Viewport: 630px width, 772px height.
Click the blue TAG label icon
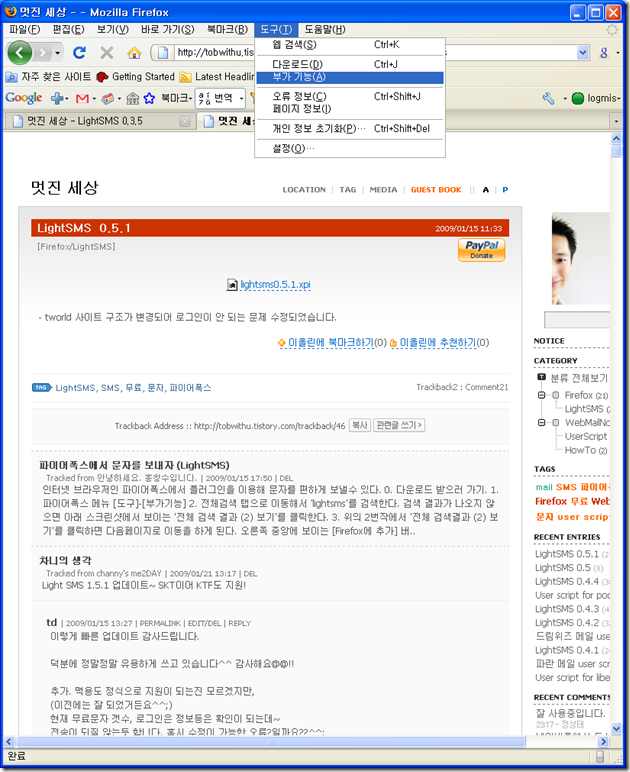click(42, 387)
